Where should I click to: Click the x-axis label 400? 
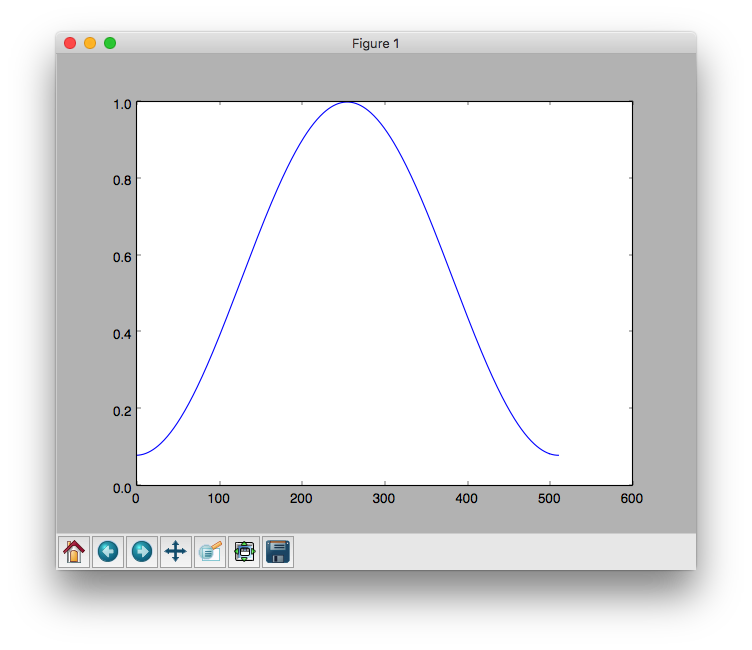(467, 498)
